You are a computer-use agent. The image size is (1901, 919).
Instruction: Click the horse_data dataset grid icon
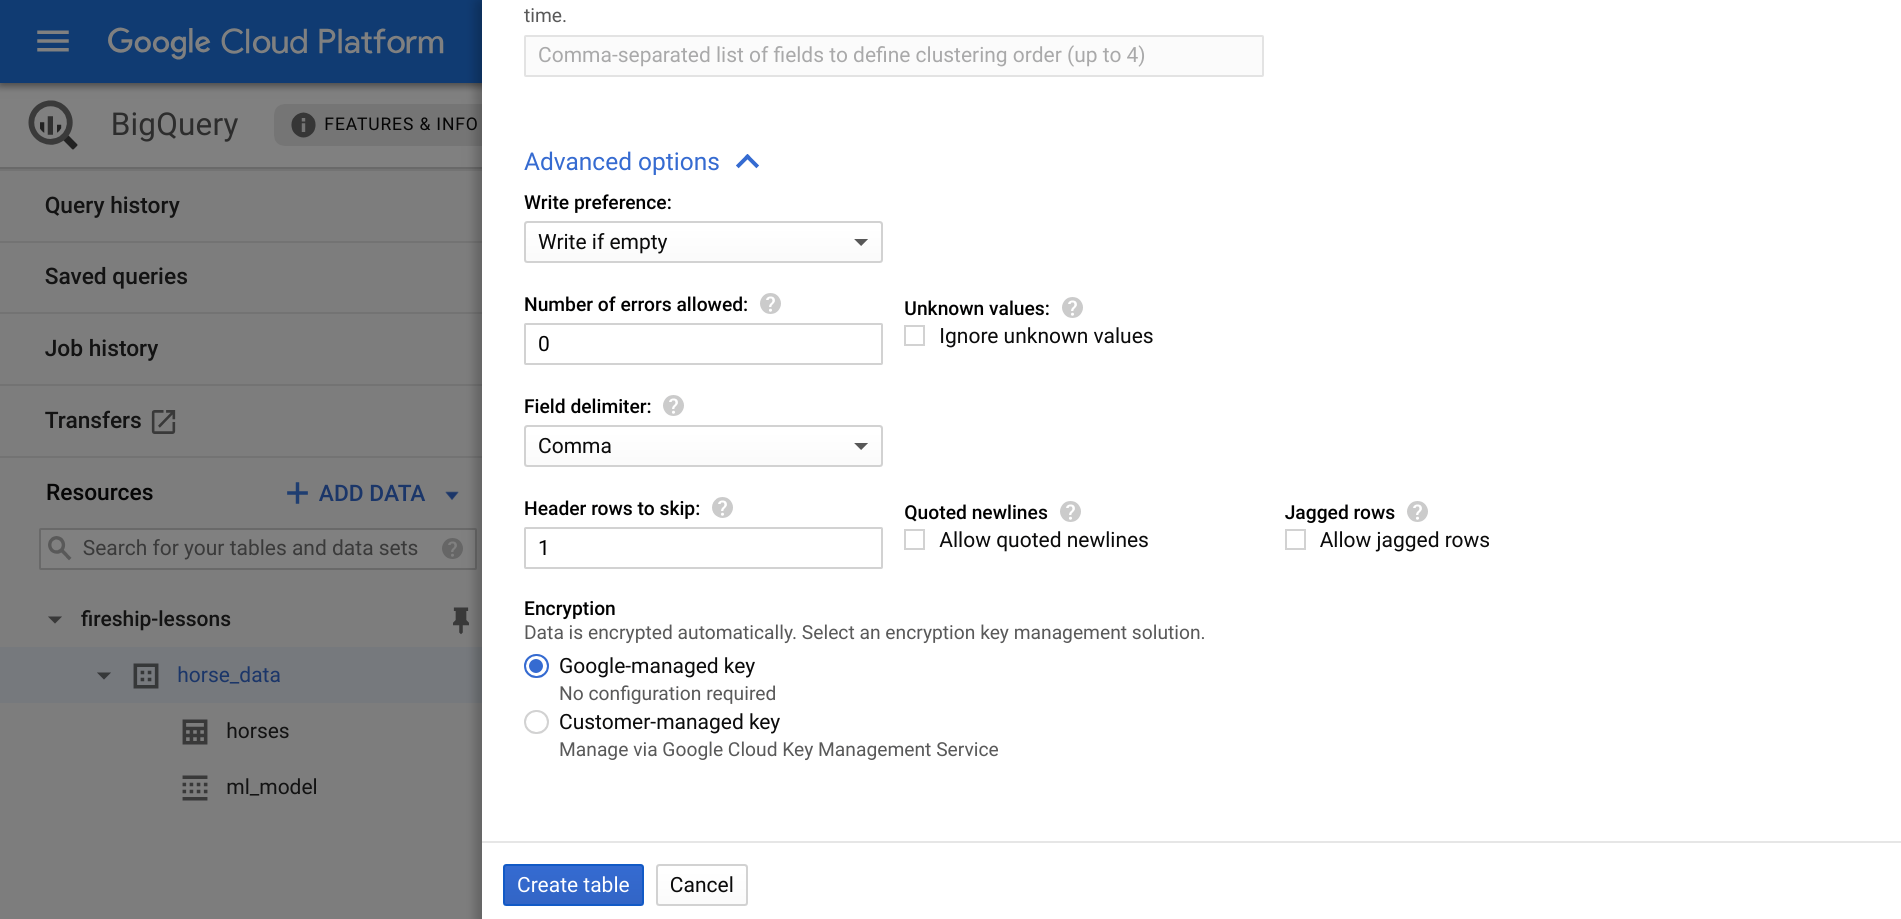point(146,675)
